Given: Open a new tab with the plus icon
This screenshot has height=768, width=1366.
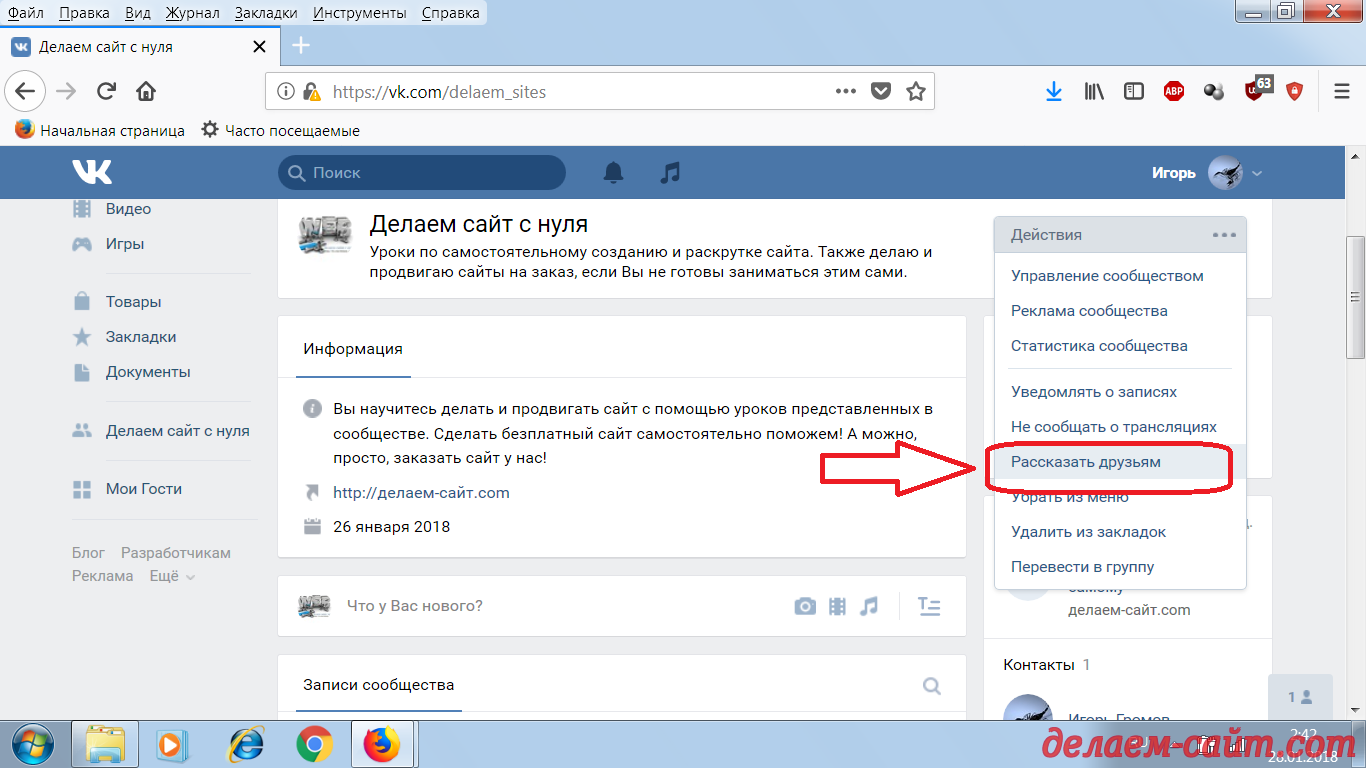Looking at the screenshot, I should 300,46.
